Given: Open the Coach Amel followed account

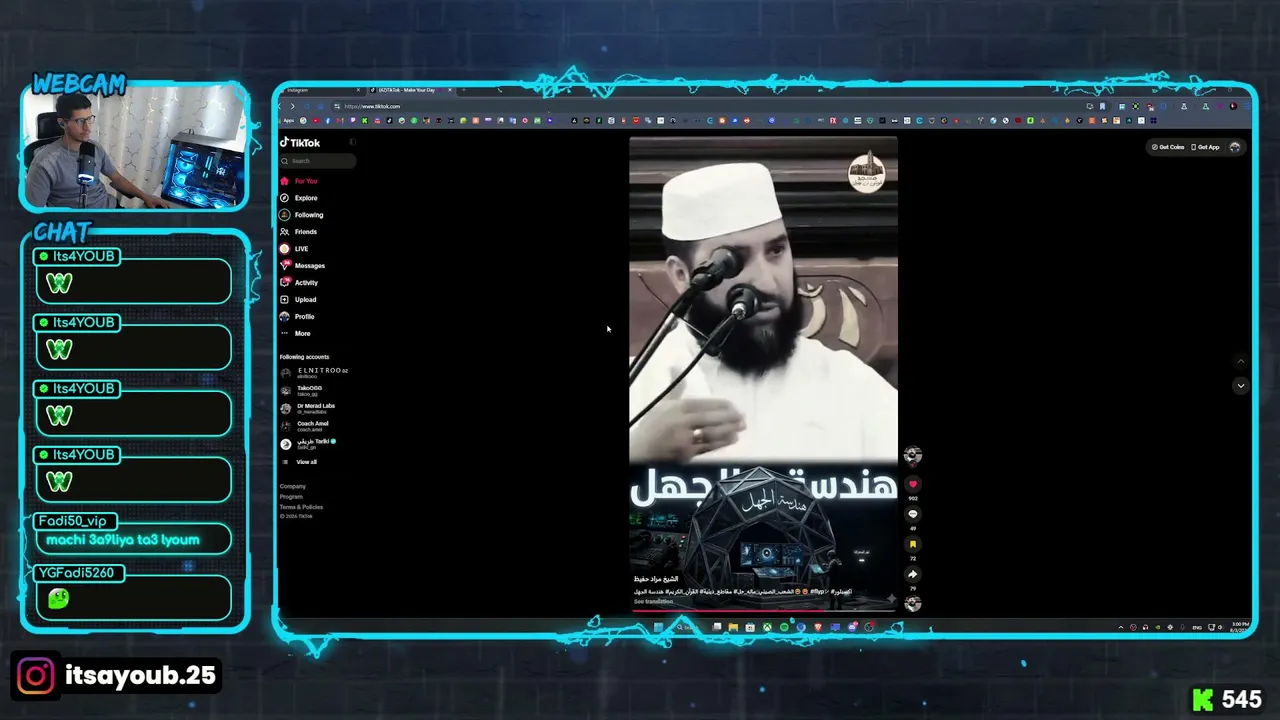Looking at the screenshot, I should tap(305, 425).
